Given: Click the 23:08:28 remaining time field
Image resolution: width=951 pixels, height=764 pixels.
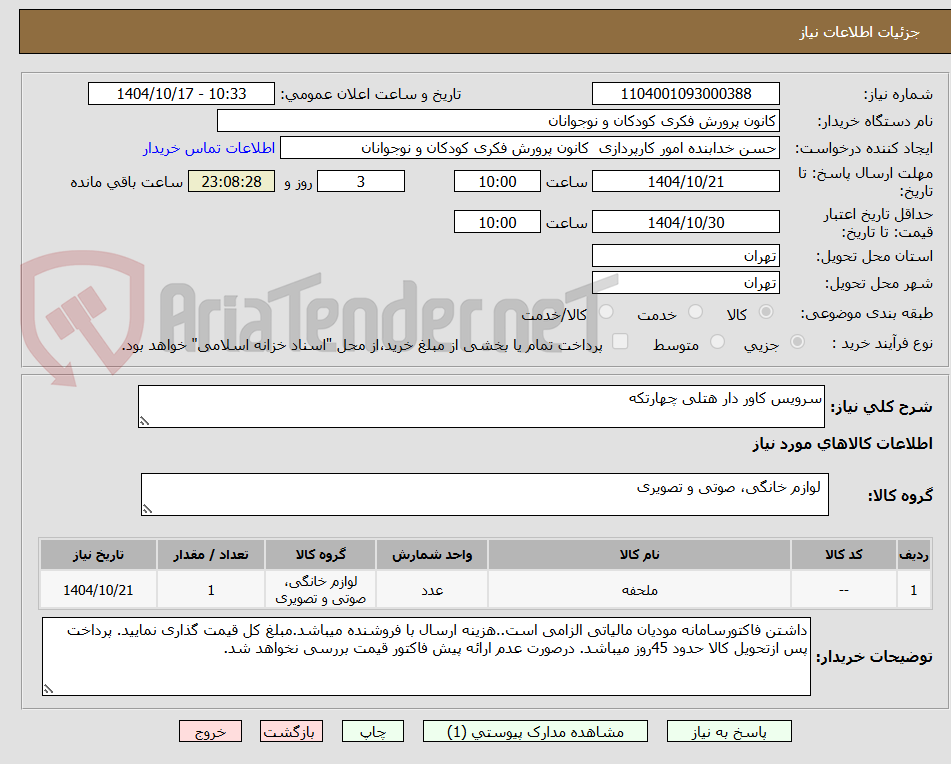Looking at the screenshot, I should pos(231,181).
